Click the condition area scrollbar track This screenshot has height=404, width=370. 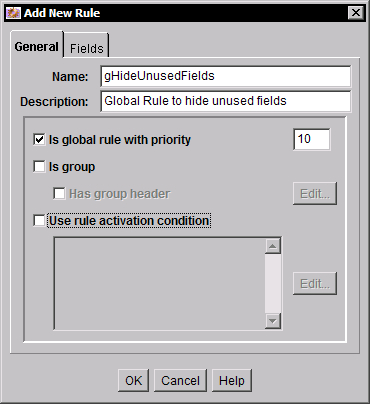coord(273,284)
